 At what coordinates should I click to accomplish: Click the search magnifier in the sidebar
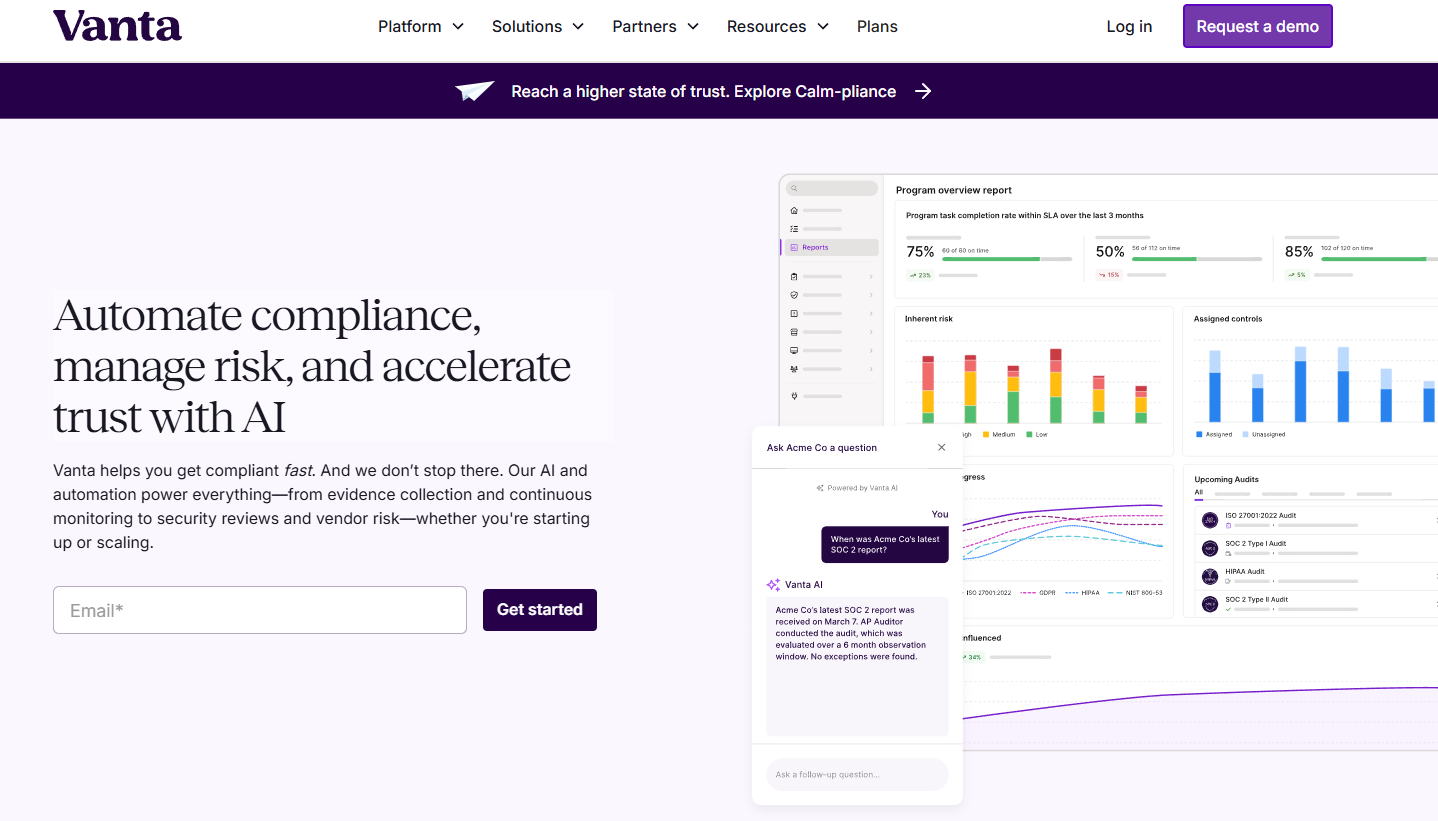(x=794, y=188)
